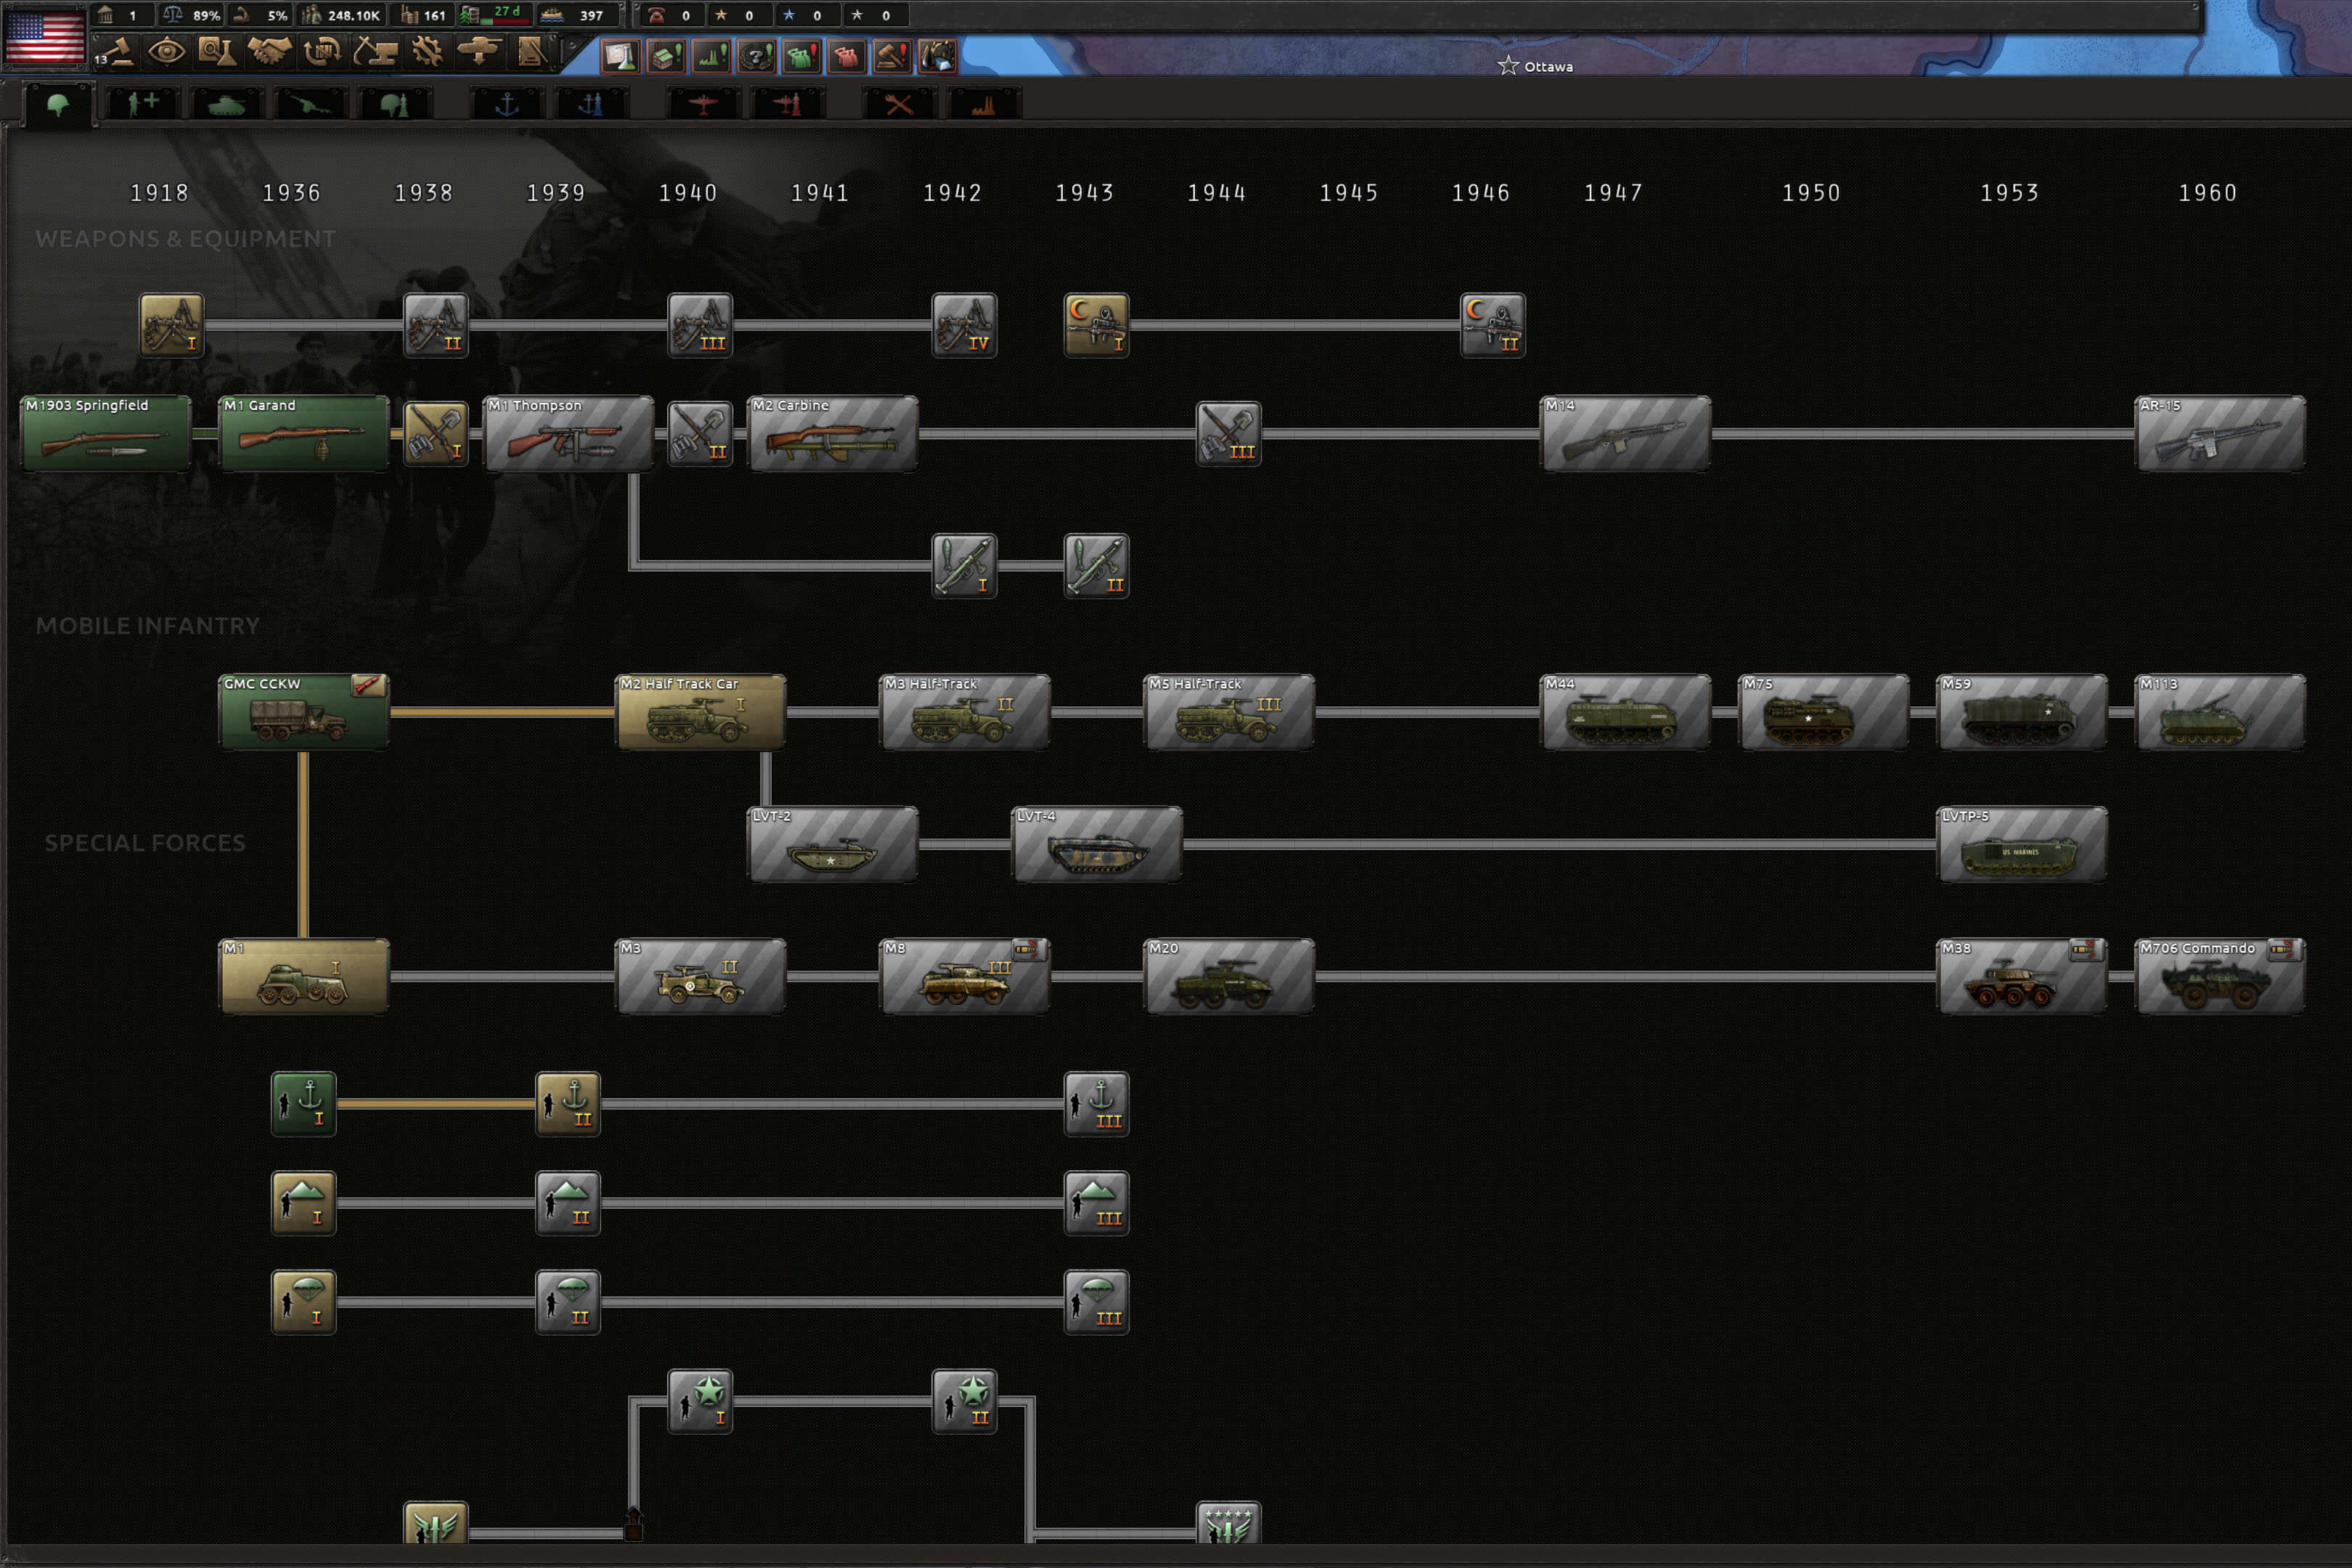Click the question mark wreath alert
Image resolution: width=2352 pixels, height=1568 pixels.
tap(756, 56)
